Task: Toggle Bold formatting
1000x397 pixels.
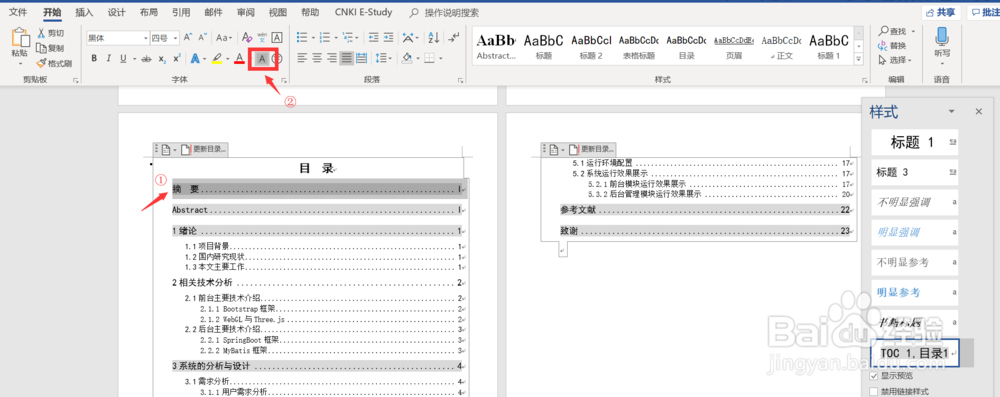Action: point(94,59)
